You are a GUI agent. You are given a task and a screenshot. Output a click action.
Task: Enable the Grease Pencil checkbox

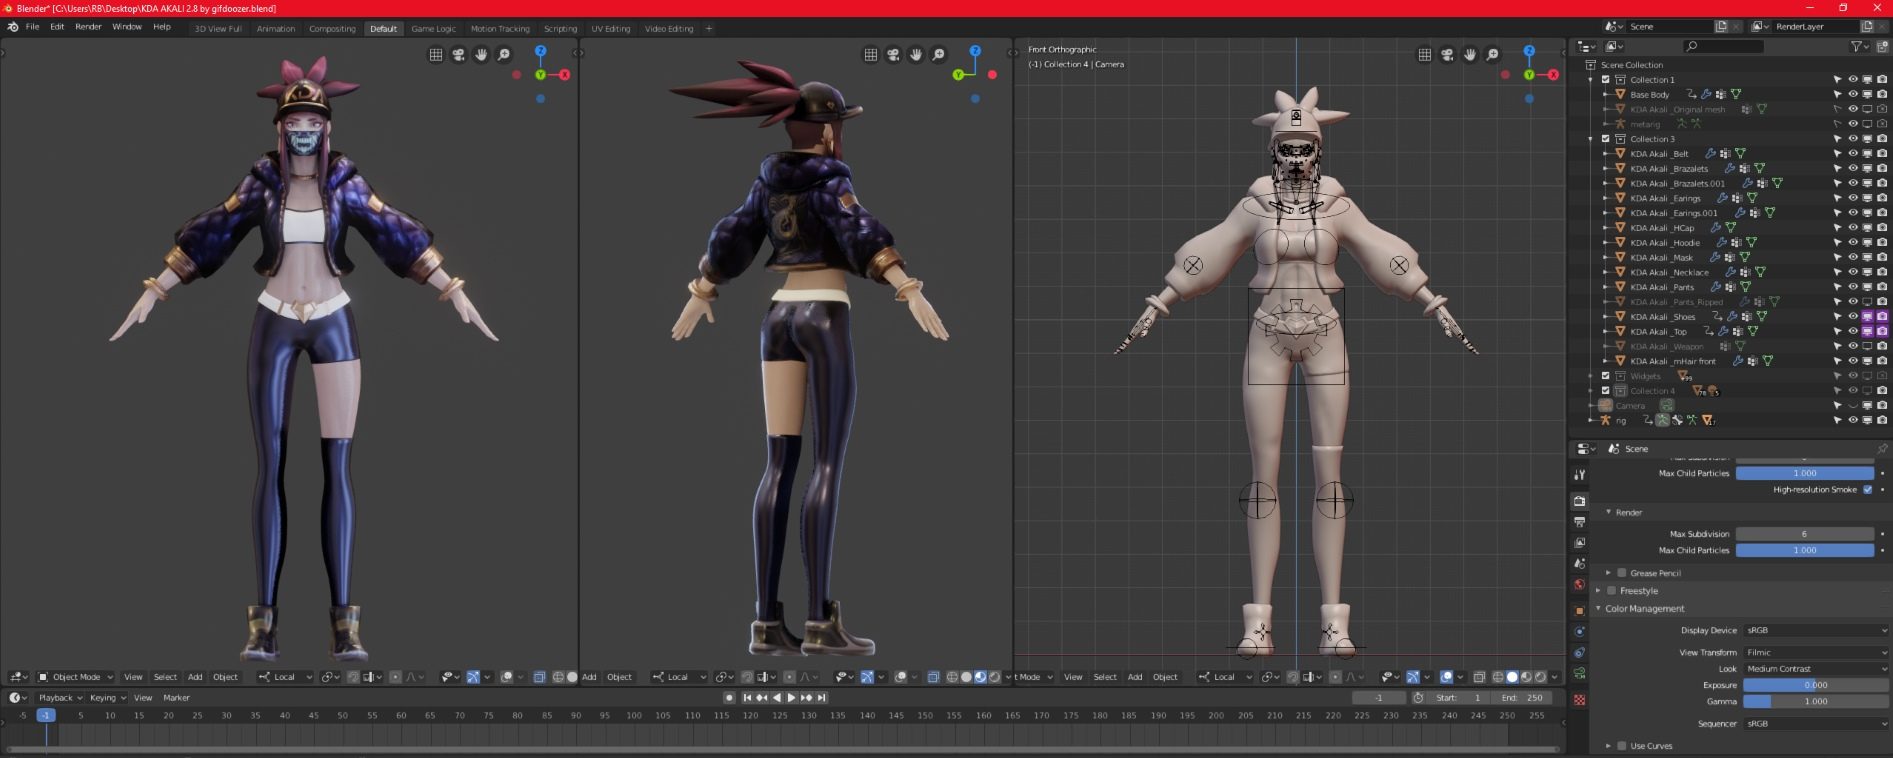pyautogui.click(x=1622, y=573)
